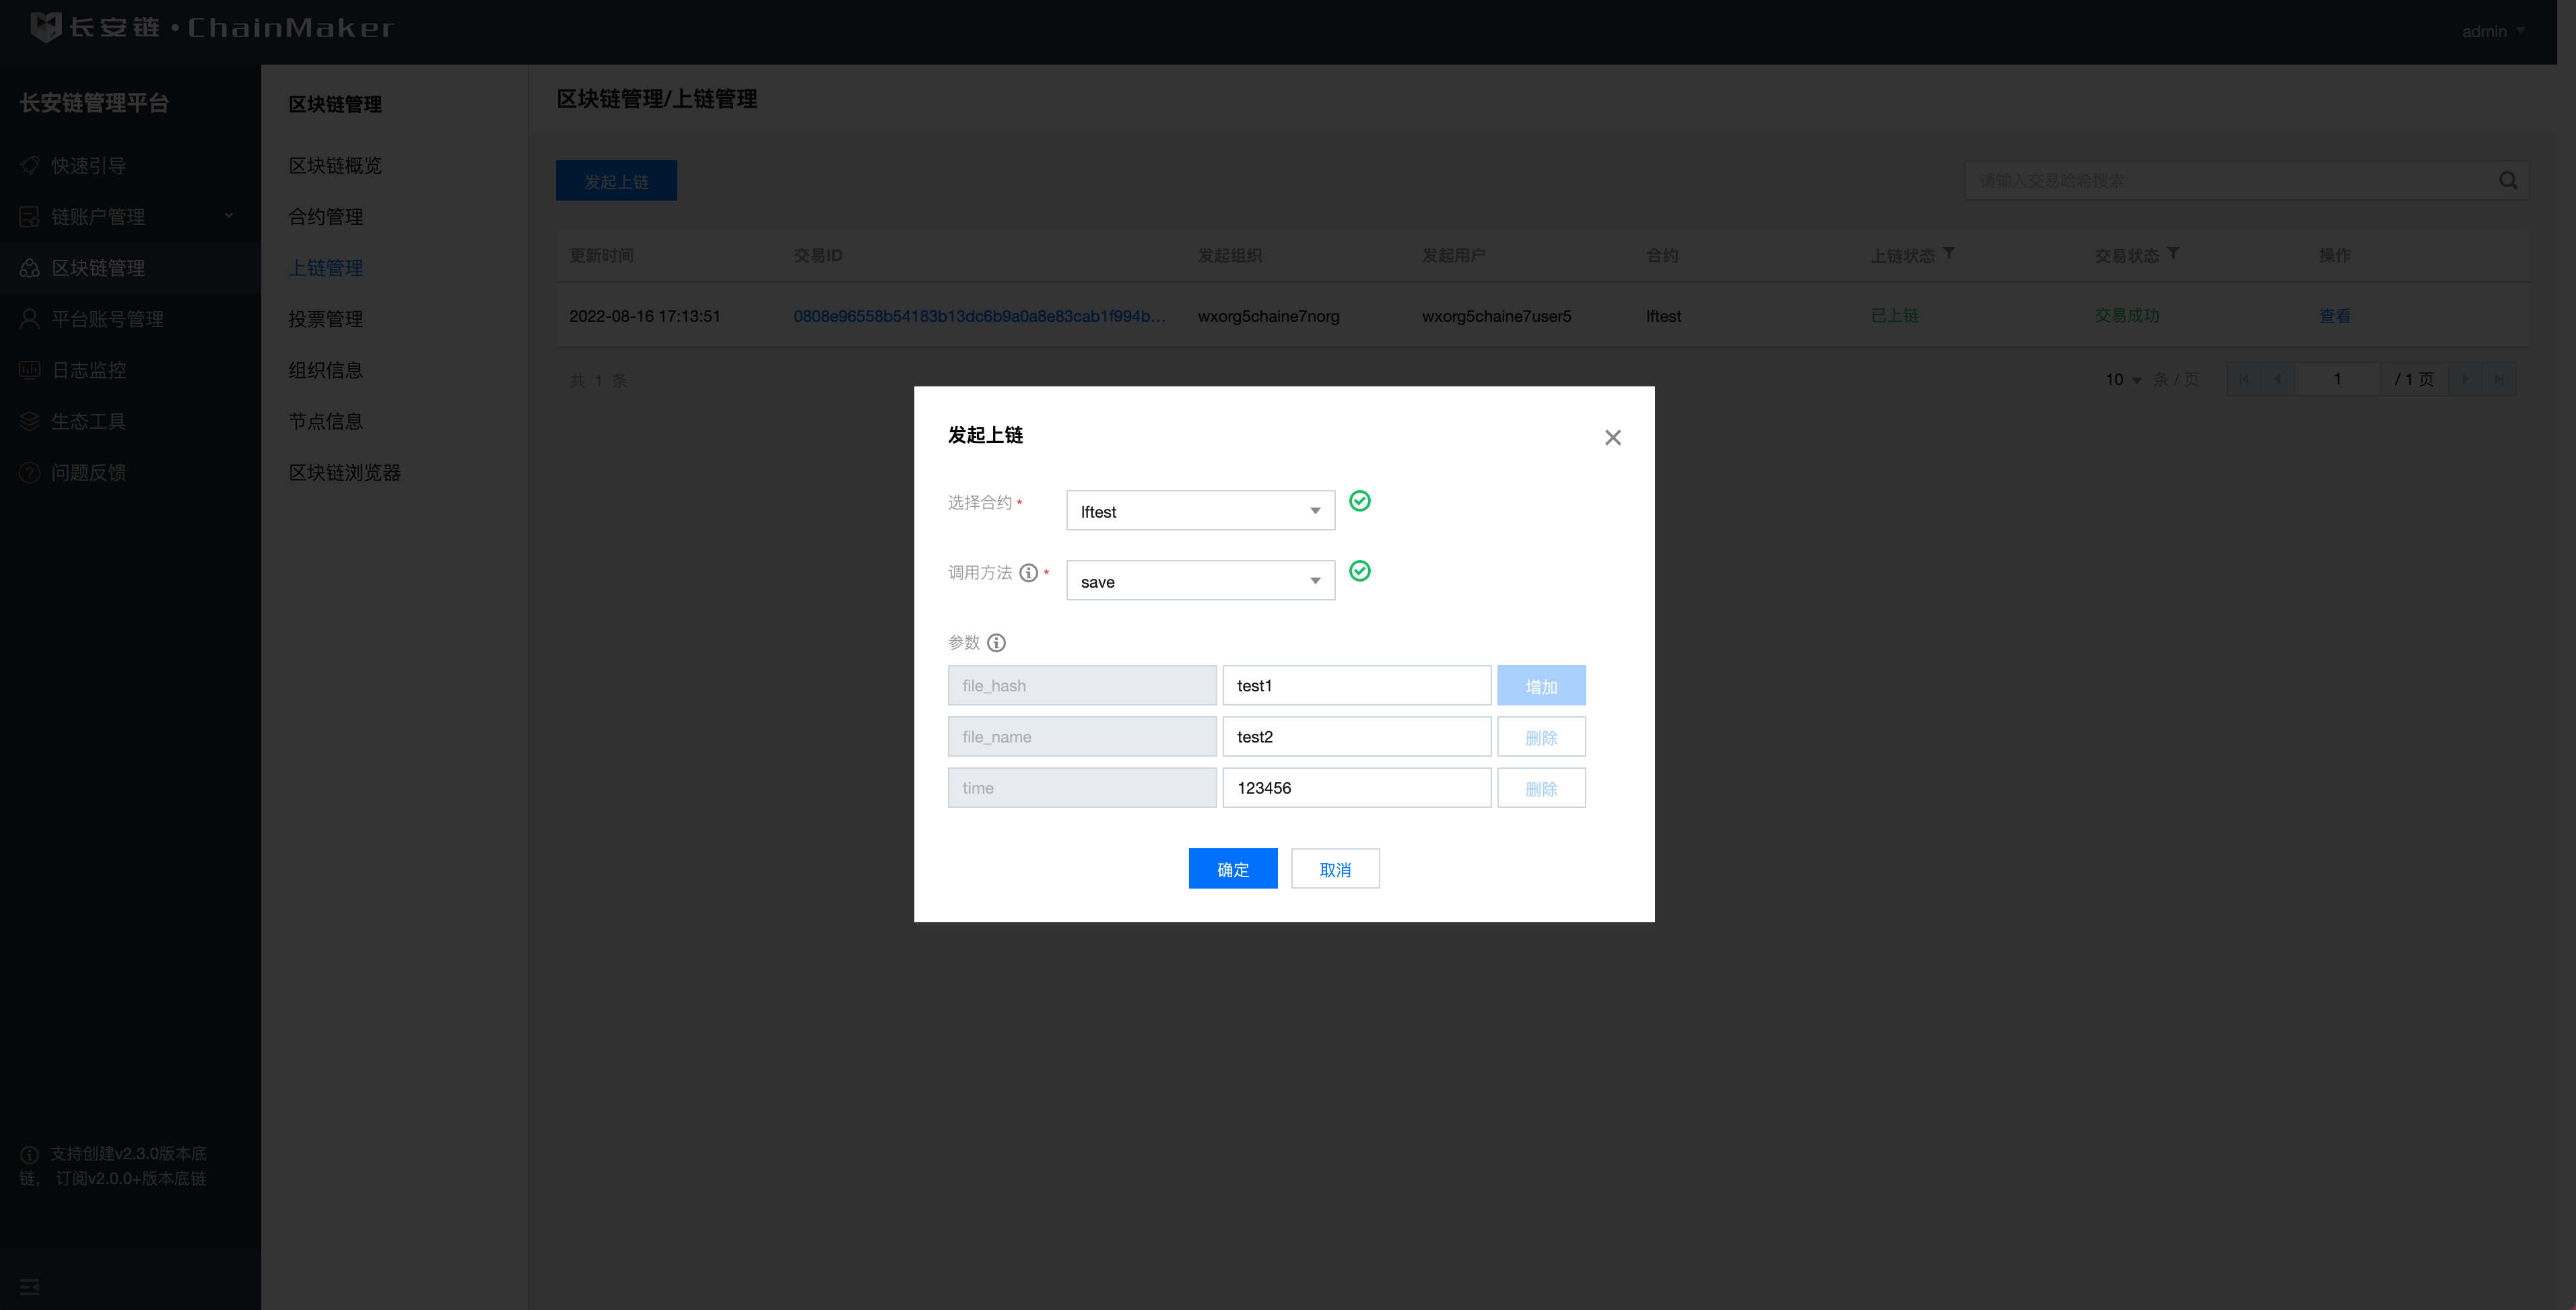Click the 取消 cancel button
The image size is (2576, 1310).
tap(1334, 869)
